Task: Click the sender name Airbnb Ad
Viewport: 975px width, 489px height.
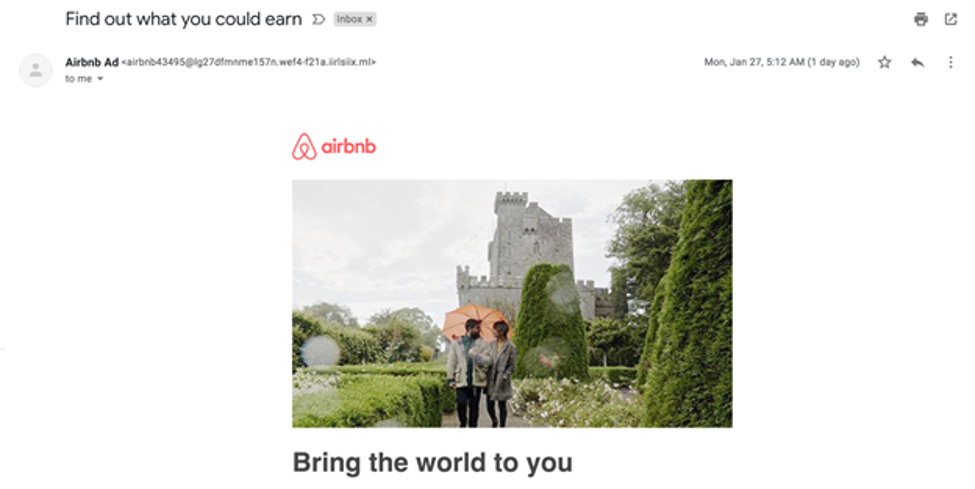Action: 91,62
